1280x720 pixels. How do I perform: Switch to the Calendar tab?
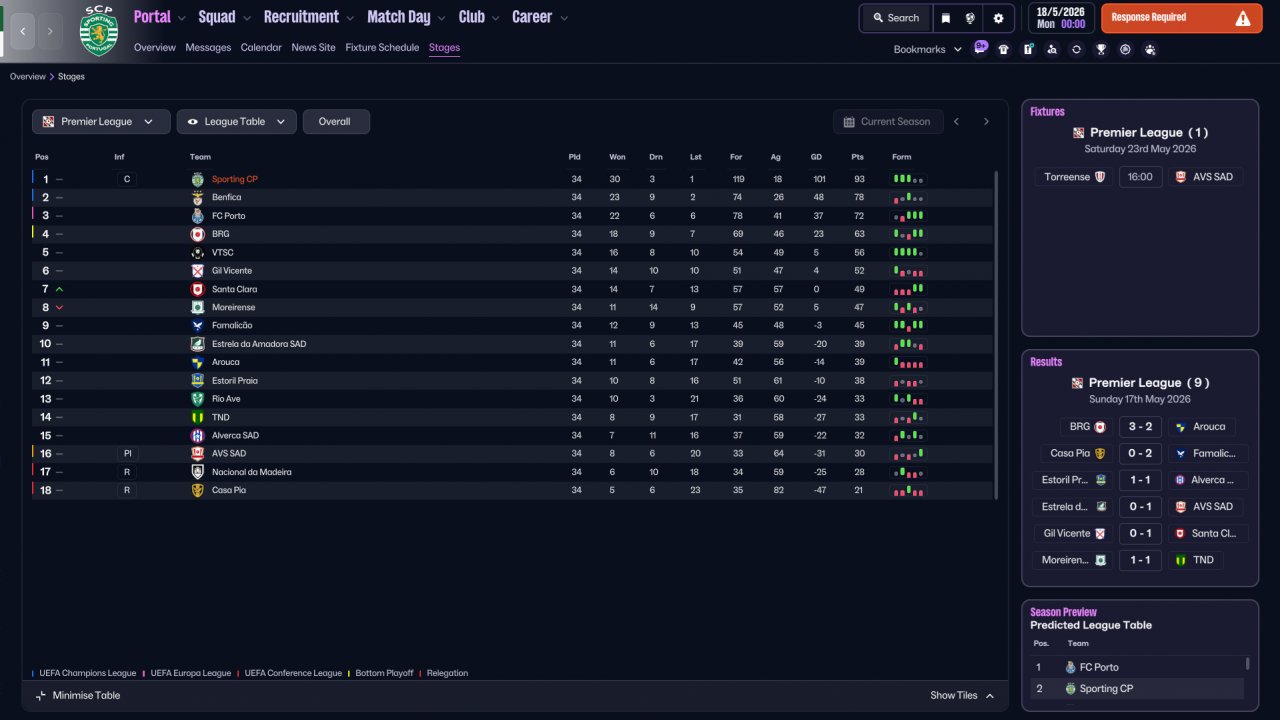(x=261, y=48)
